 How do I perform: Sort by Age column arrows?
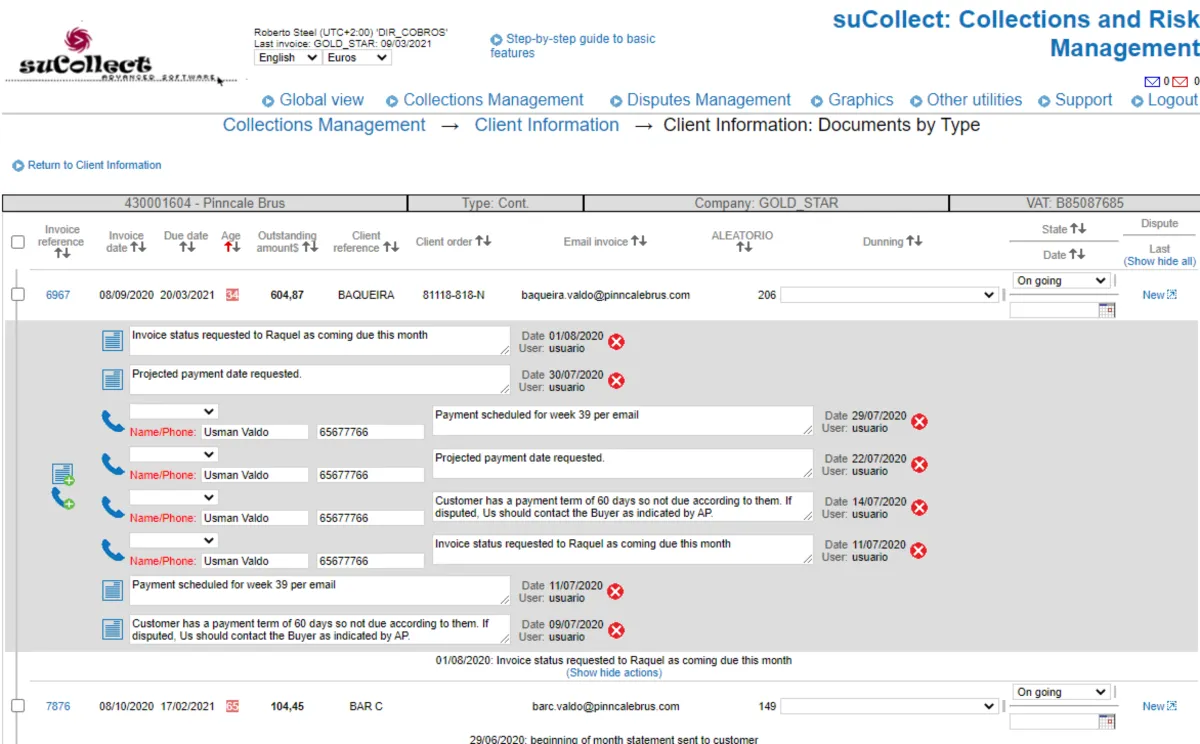pos(231,247)
